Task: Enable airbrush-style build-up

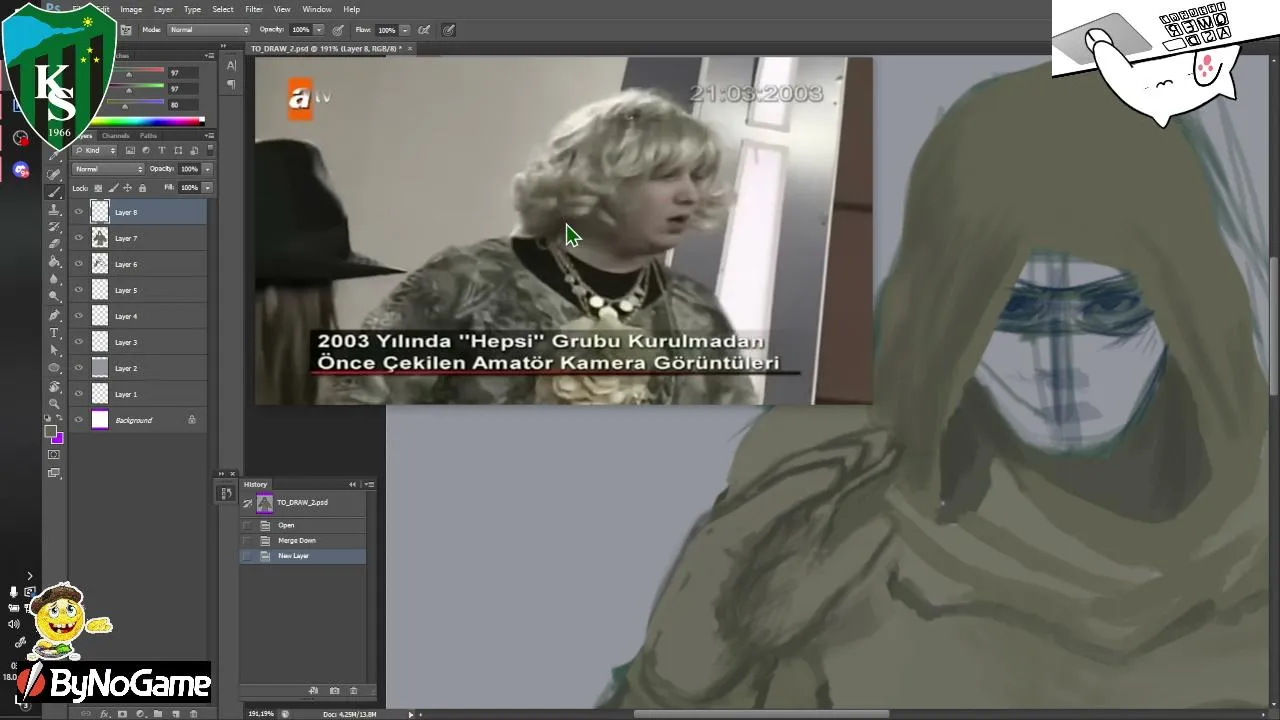Action: tap(424, 30)
